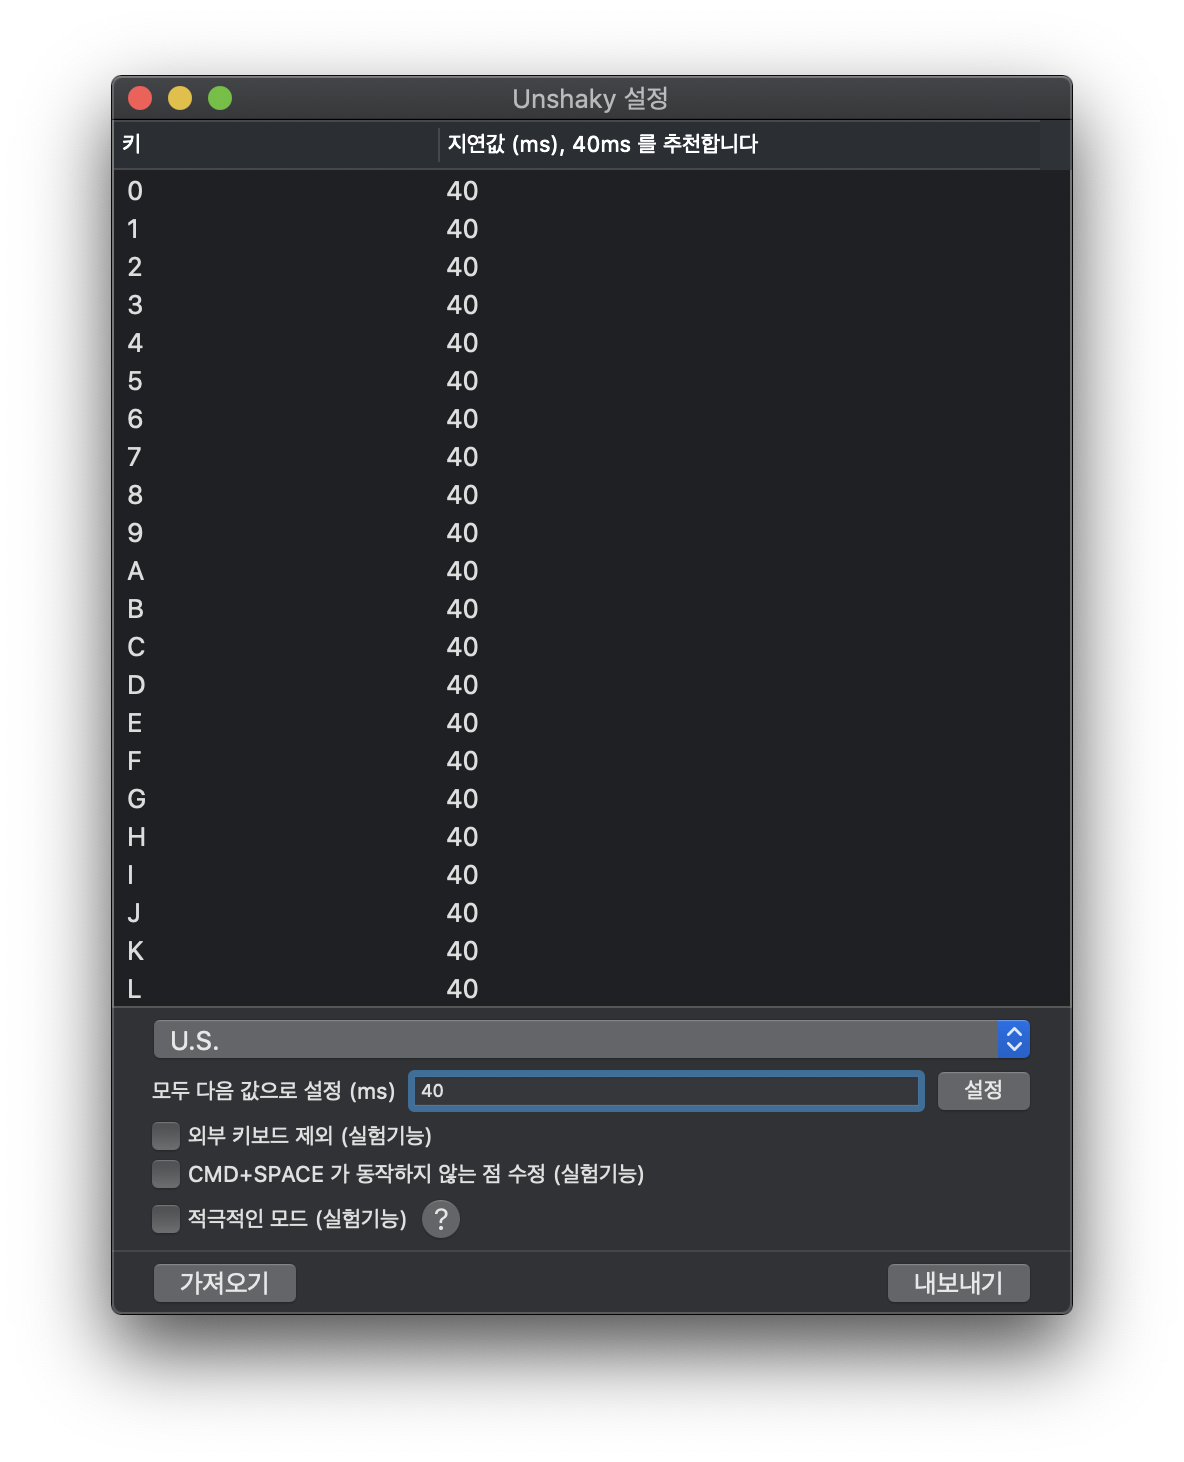This screenshot has width=1184, height=1462.
Task: Click the 내보내기 export button
Action: coord(958,1282)
